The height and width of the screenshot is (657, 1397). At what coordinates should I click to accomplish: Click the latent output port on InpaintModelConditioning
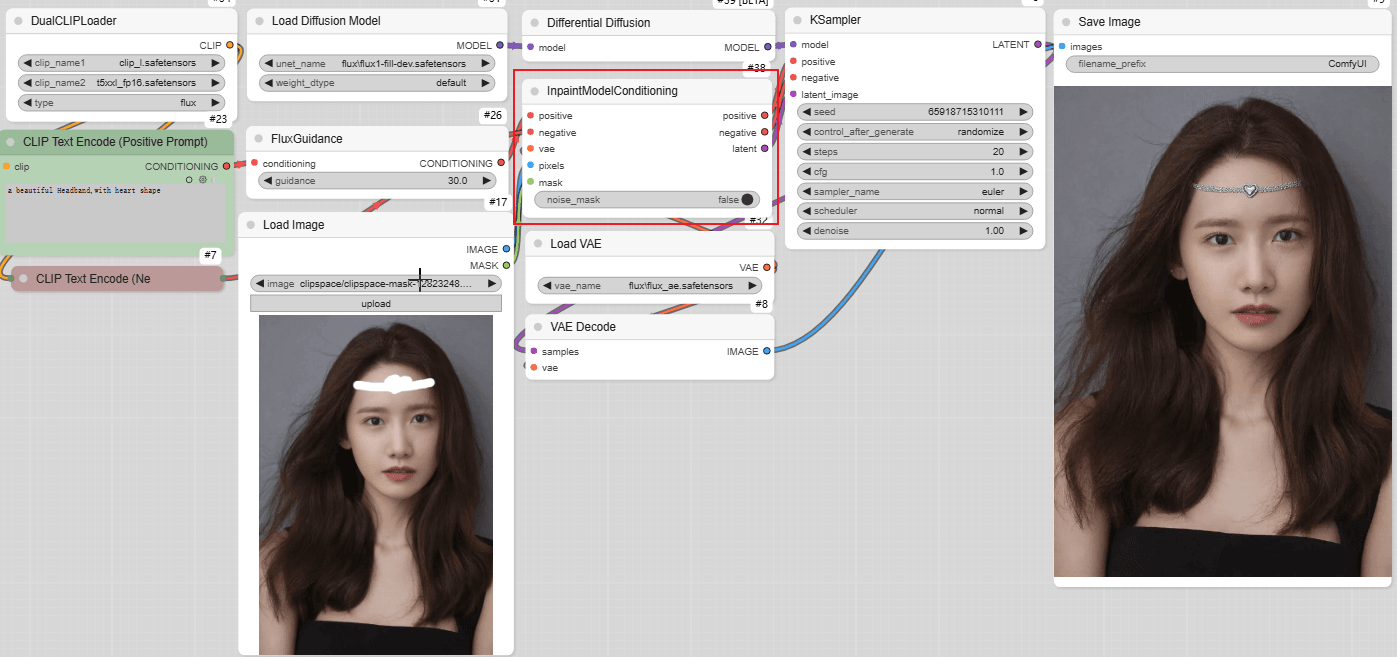pyautogui.click(x=765, y=148)
